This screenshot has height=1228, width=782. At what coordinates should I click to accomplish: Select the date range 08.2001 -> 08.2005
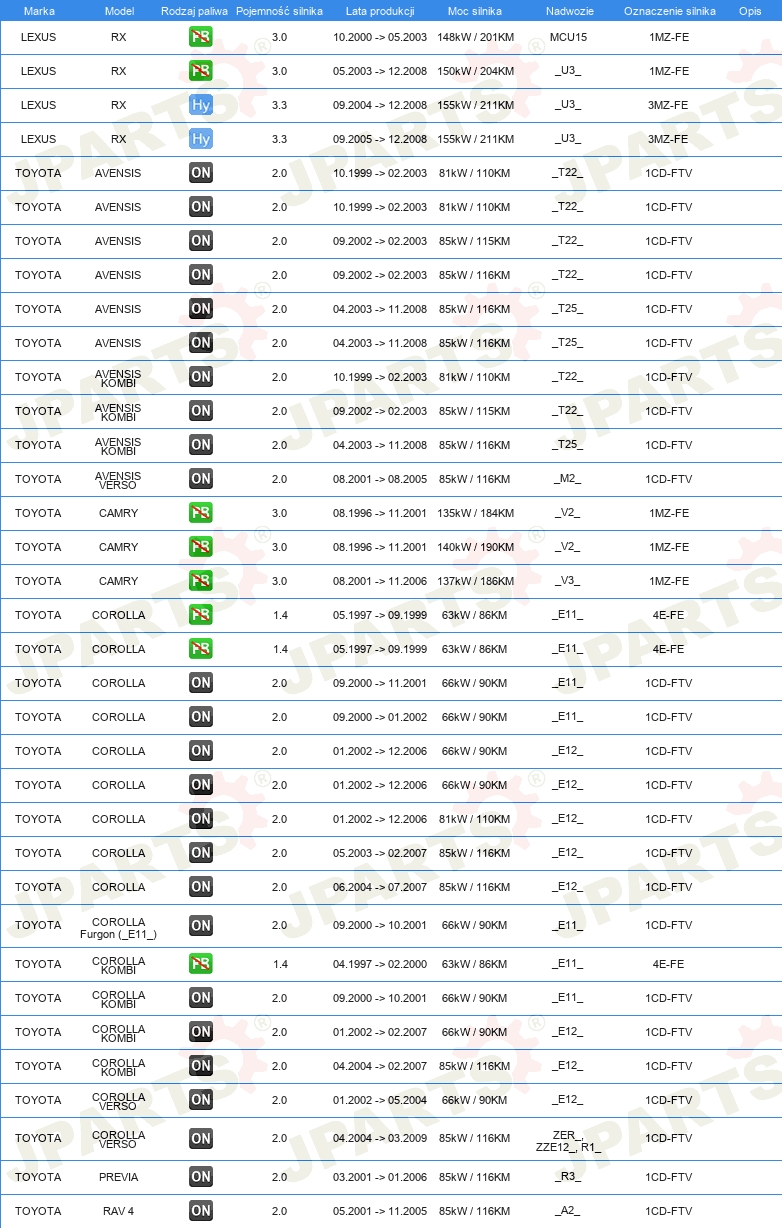click(380, 479)
